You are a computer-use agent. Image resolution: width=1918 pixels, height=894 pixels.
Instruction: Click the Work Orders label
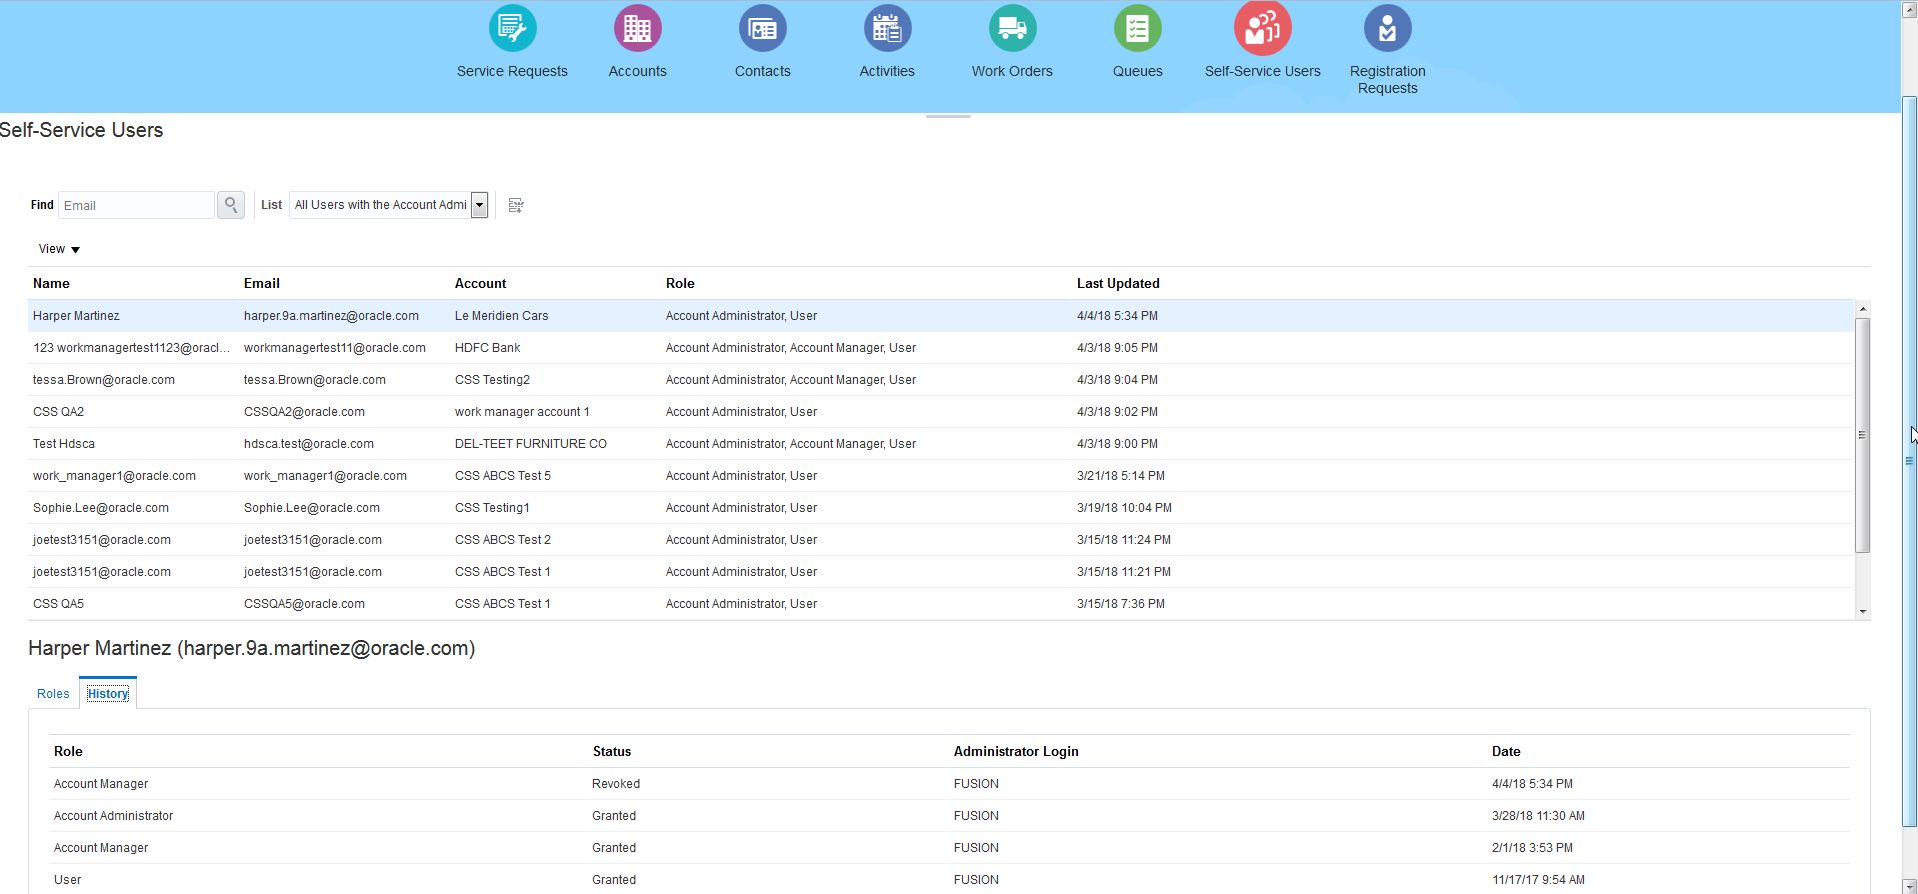click(1012, 71)
